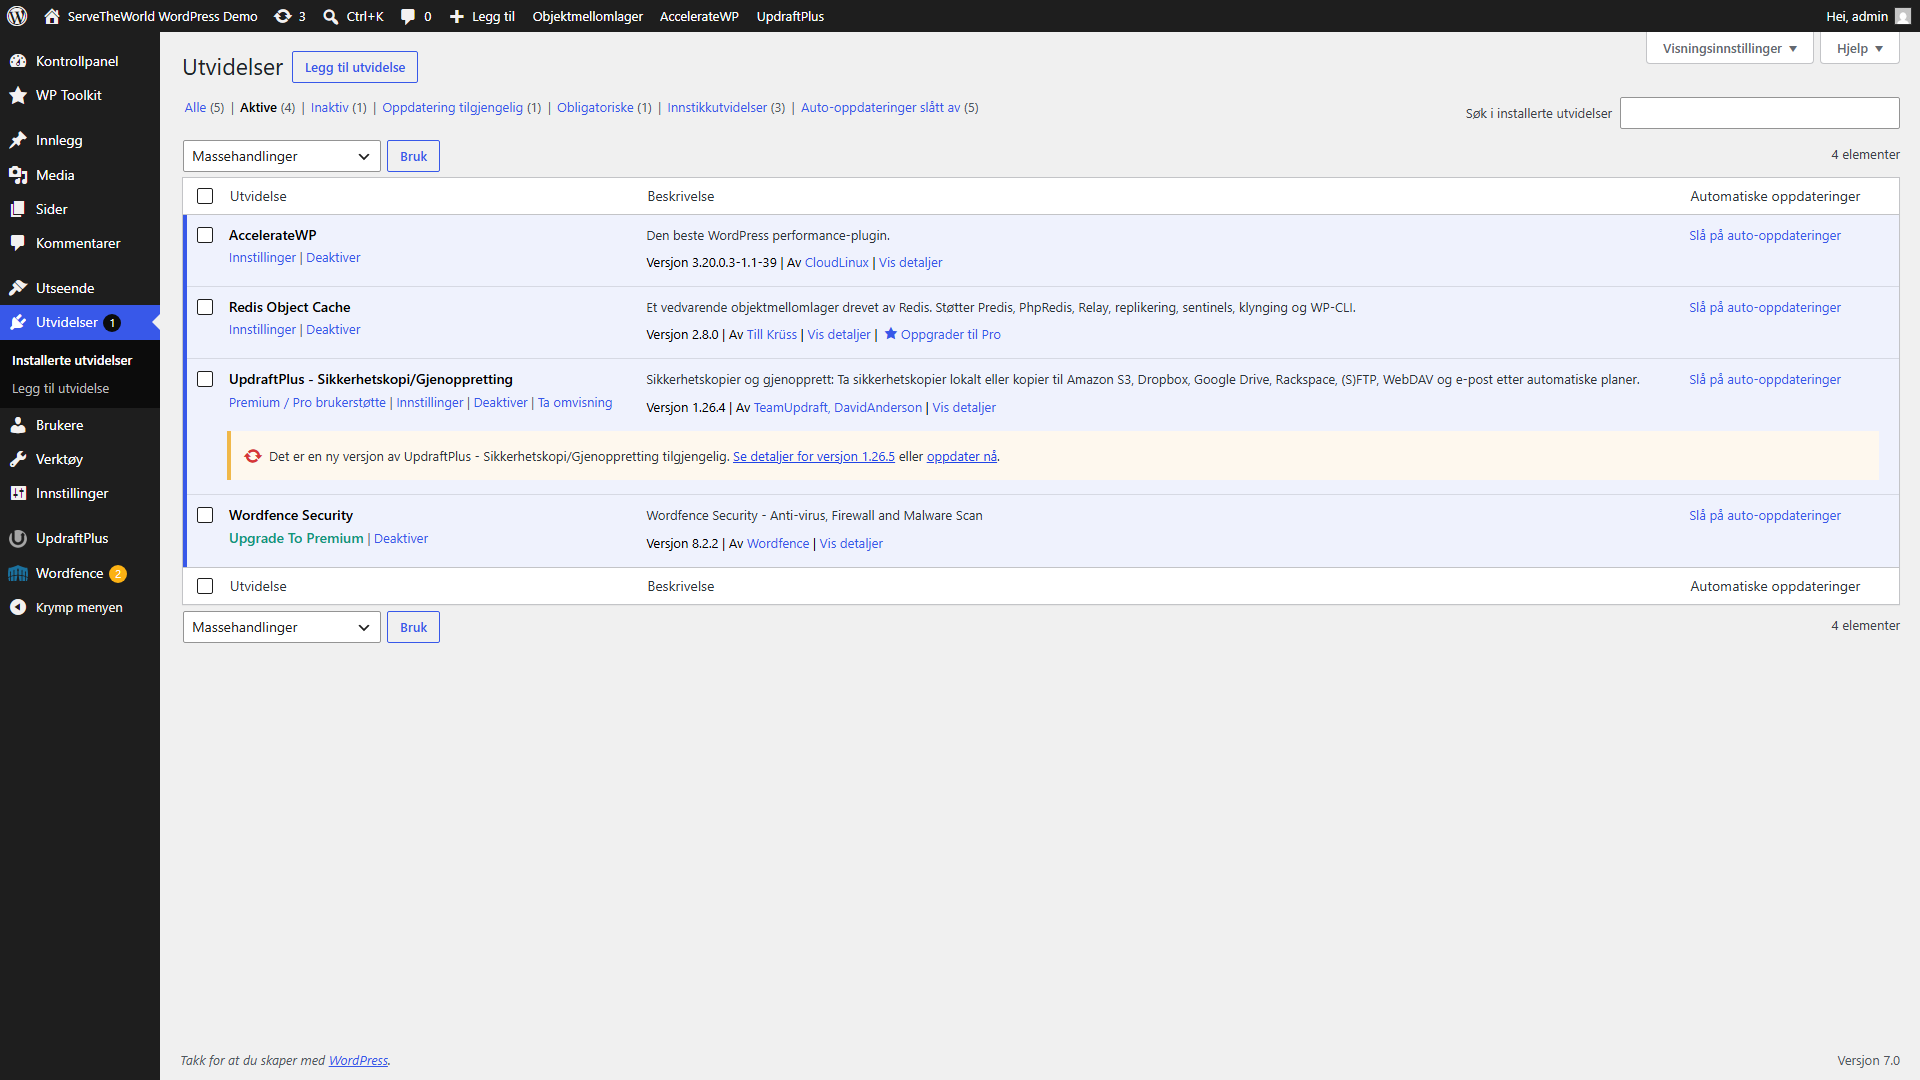The height and width of the screenshot is (1080, 1920).
Task: Show the Inaktiv (1) plugins filter
Action: click(338, 107)
